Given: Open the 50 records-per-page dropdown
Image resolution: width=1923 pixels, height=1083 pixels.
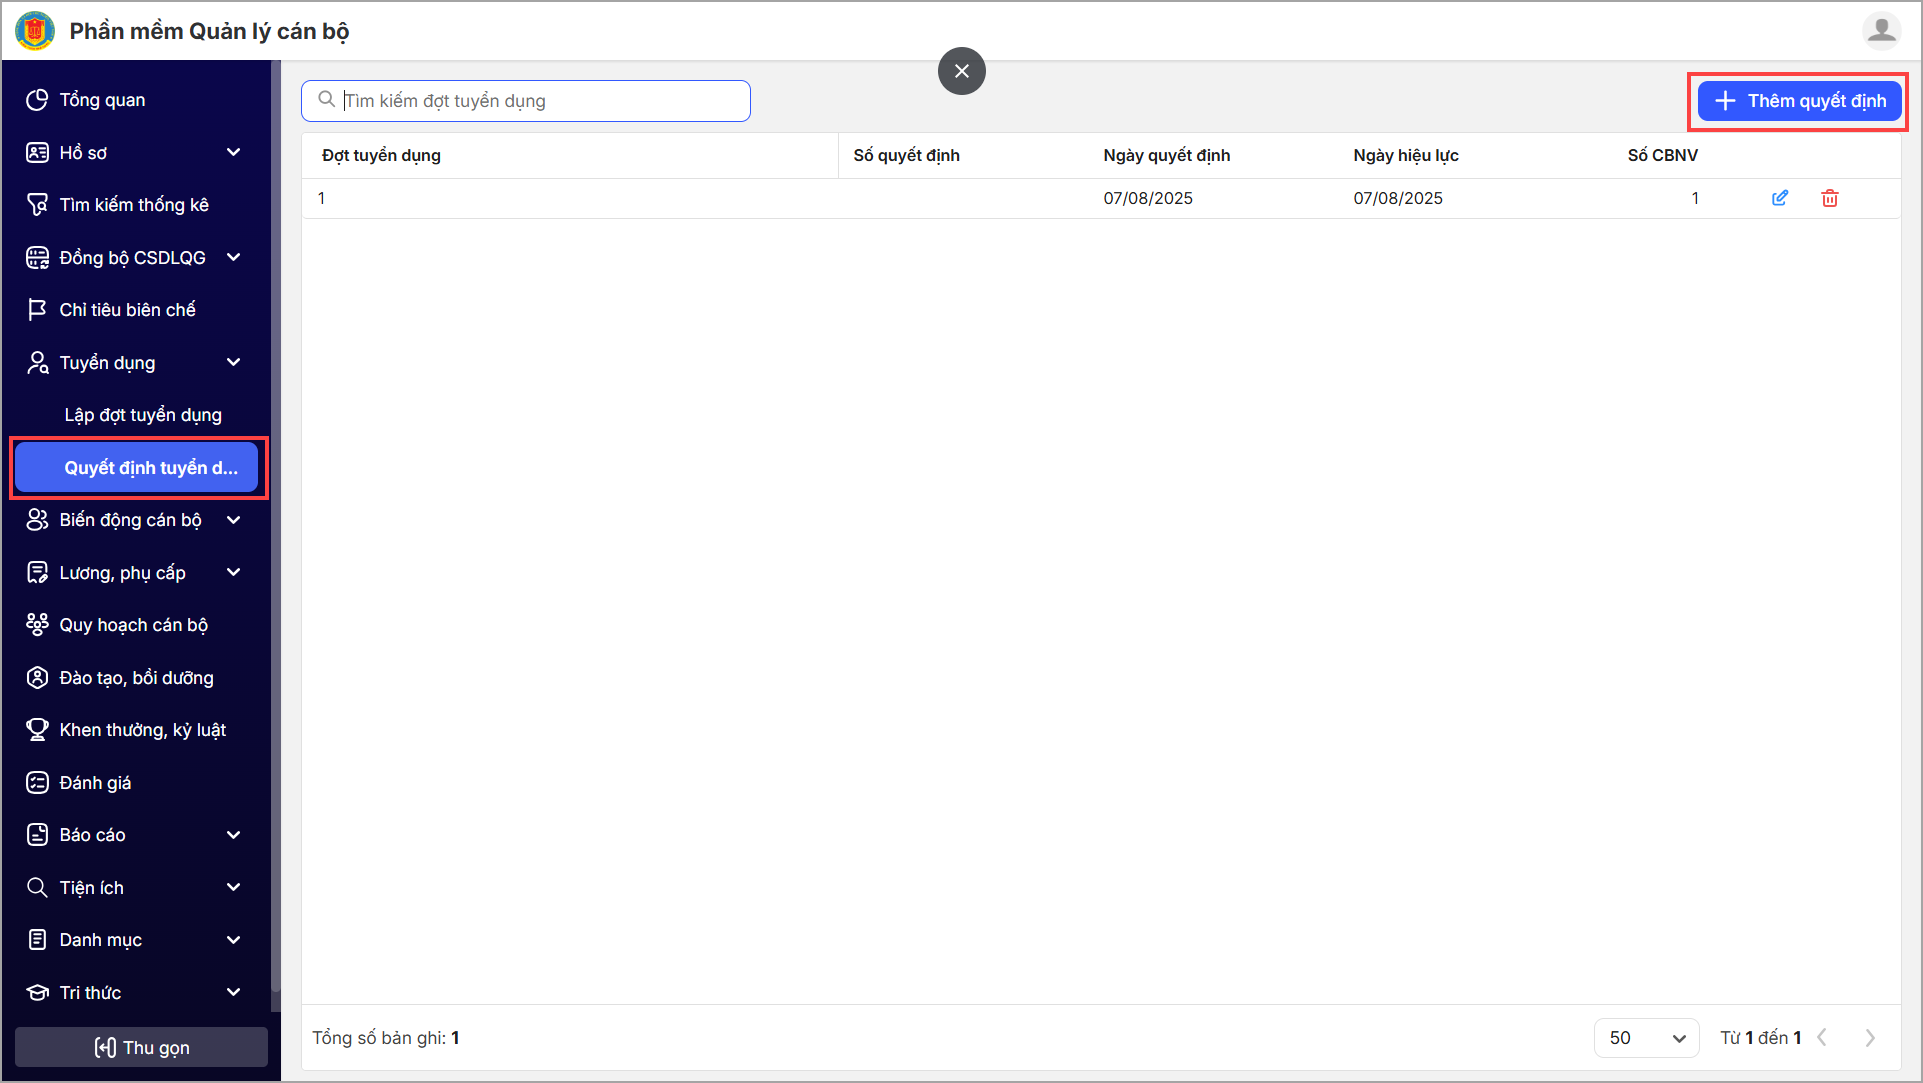Looking at the screenshot, I should coord(1646,1038).
